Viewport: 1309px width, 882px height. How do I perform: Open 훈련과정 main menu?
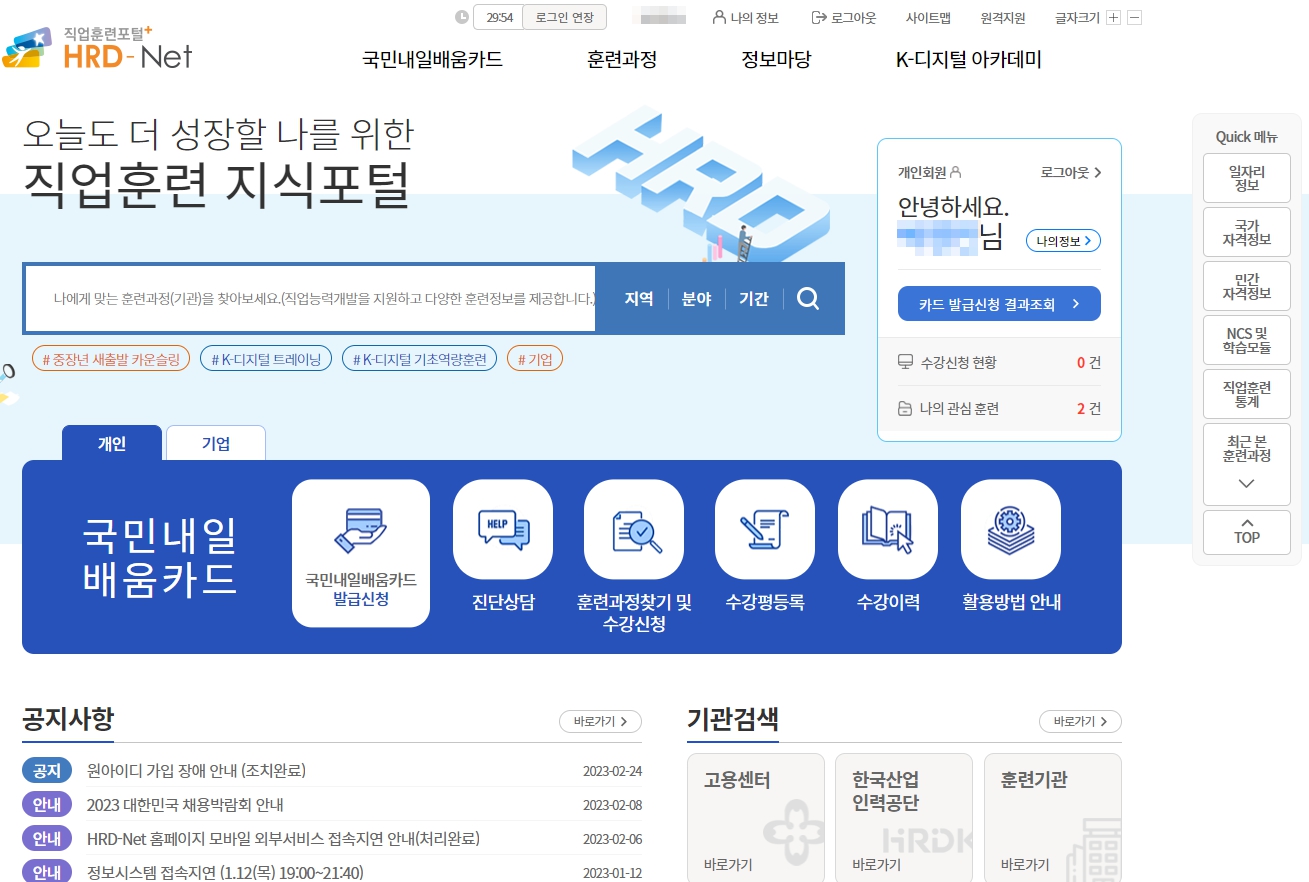[622, 59]
